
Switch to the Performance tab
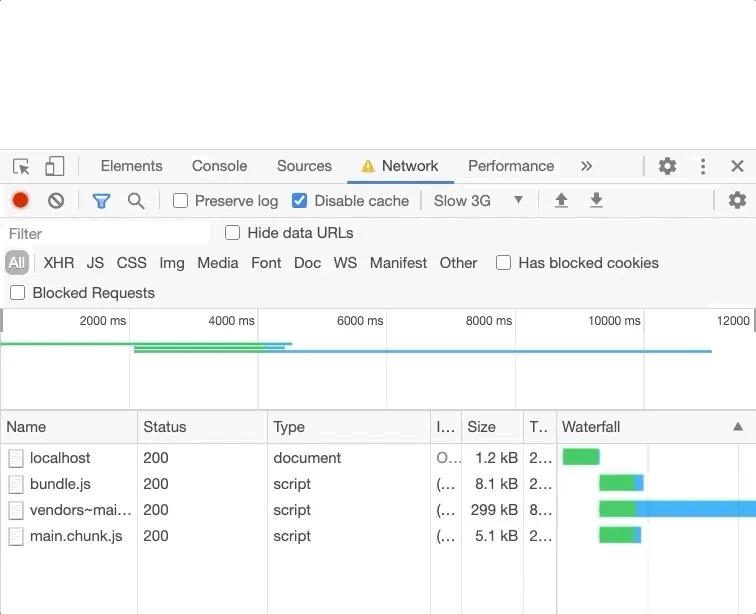[510, 166]
